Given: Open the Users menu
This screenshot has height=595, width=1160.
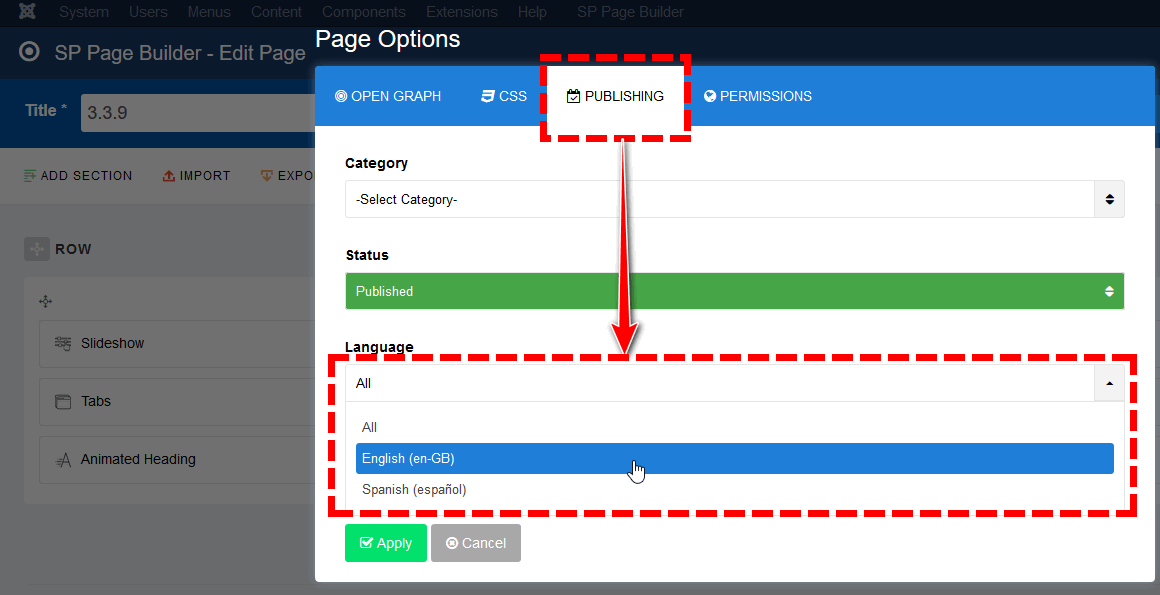Looking at the screenshot, I should pyautogui.click(x=148, y=12).
